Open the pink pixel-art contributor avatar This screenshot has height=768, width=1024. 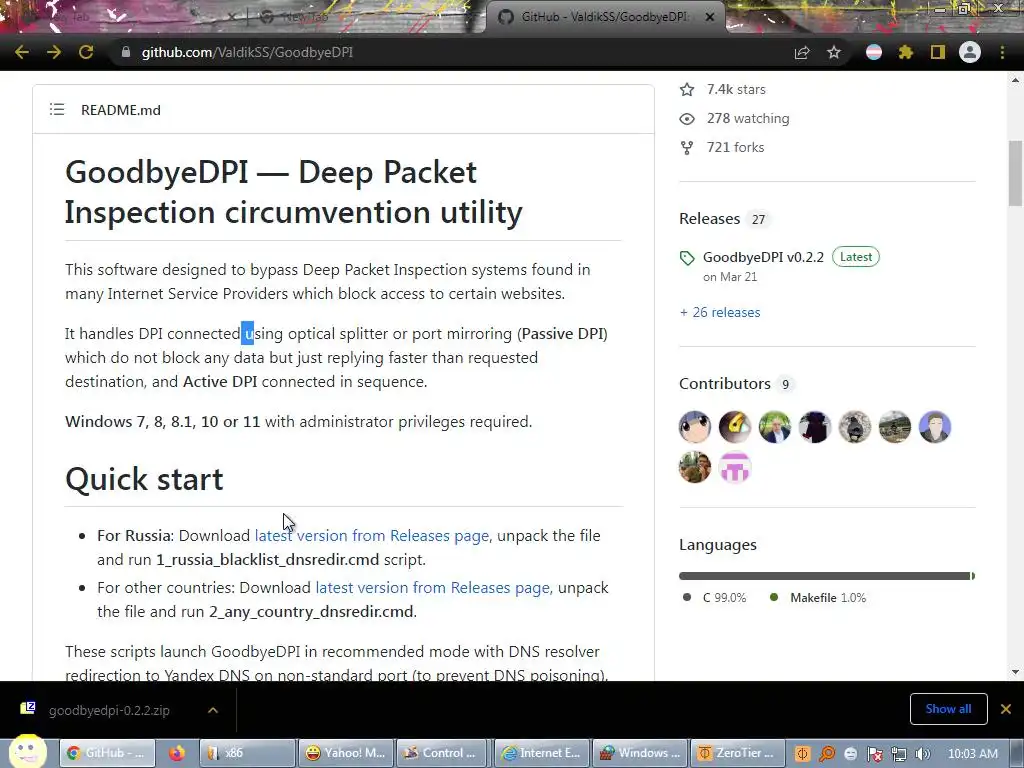pyautogui.click(x=735, y=468)
